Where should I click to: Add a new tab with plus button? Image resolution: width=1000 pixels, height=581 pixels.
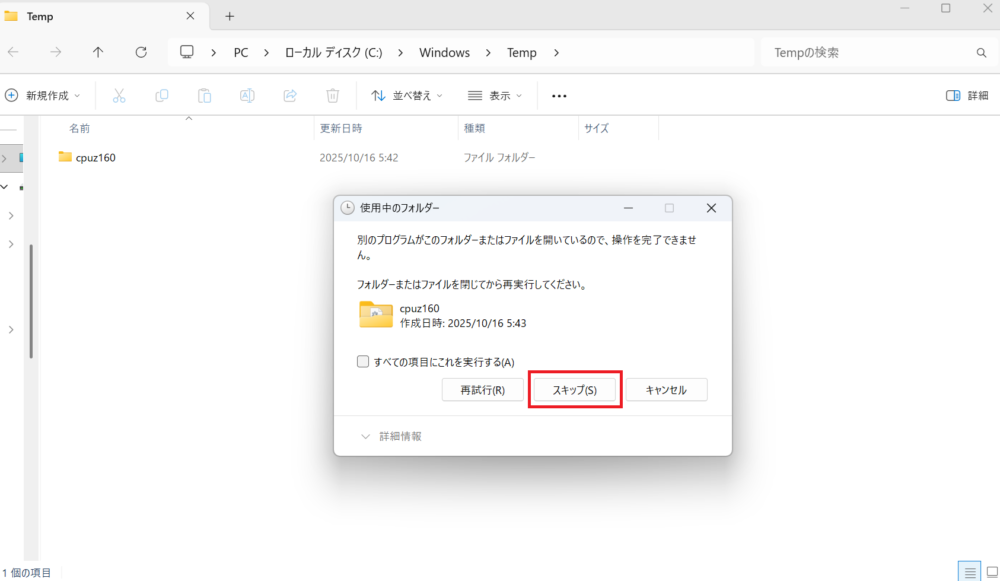coord(229,16)
